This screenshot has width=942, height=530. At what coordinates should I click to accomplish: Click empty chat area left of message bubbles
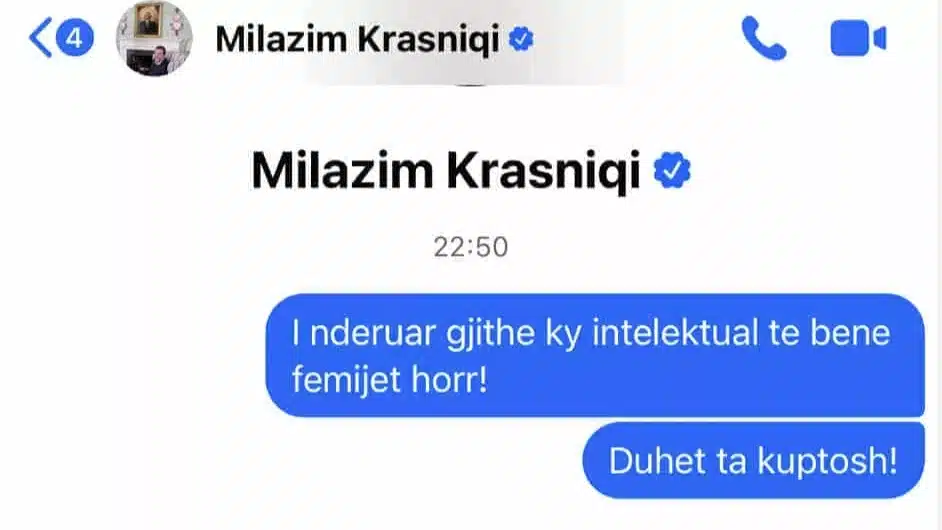132,397
